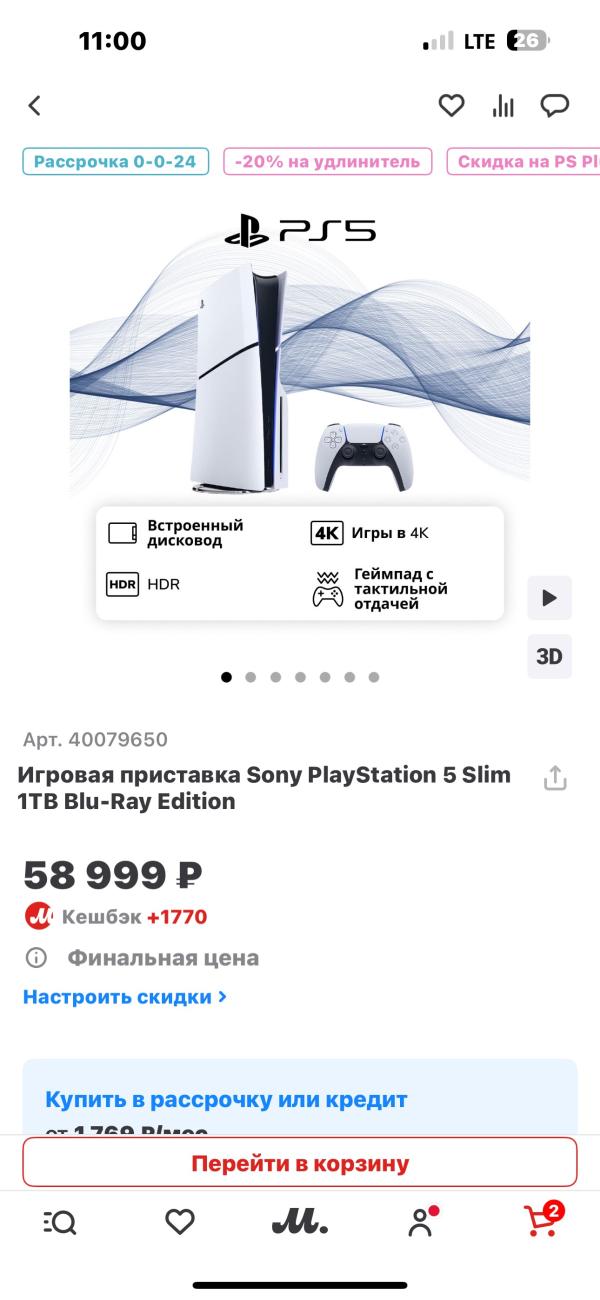Open favorites tab in bottom navigation

tap(180, 1222)
